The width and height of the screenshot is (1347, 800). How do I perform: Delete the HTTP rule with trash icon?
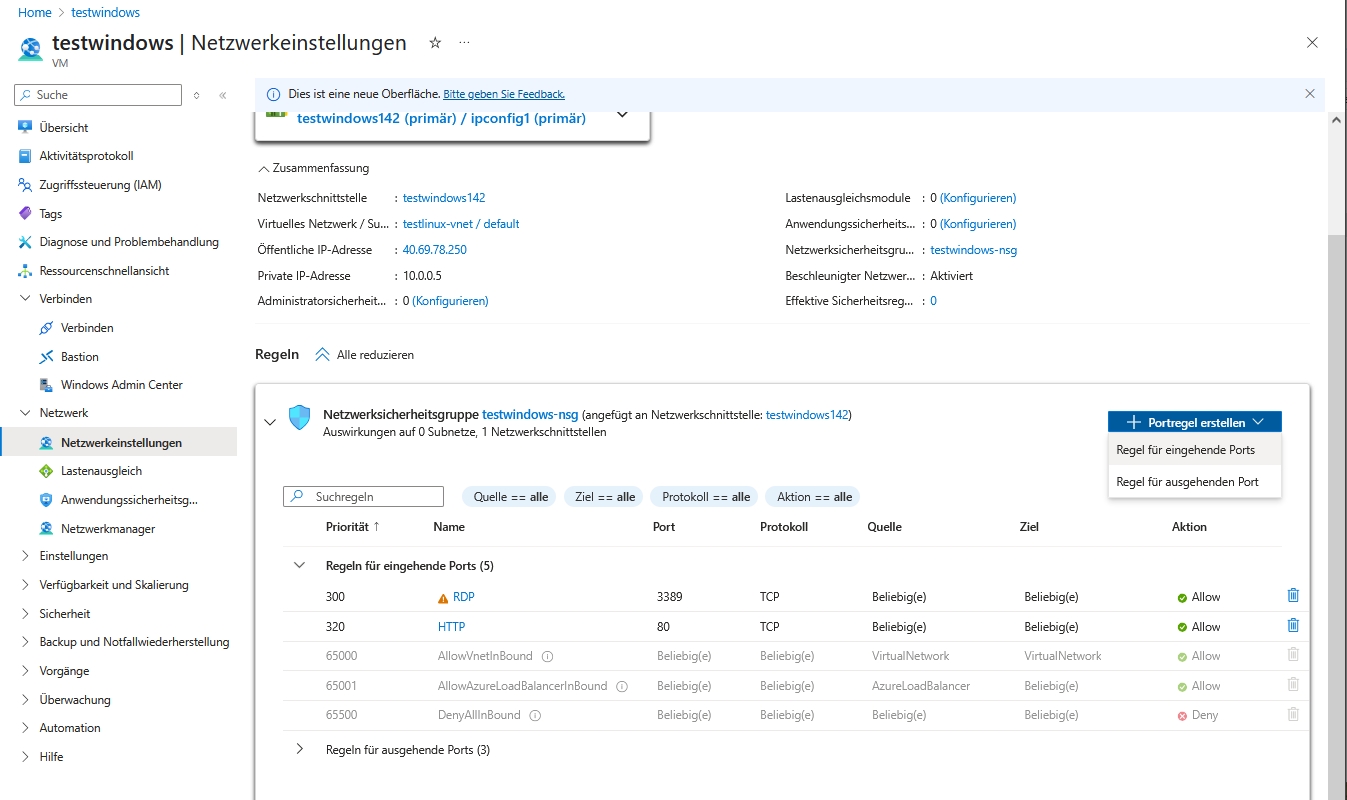tap(1293, 626)
